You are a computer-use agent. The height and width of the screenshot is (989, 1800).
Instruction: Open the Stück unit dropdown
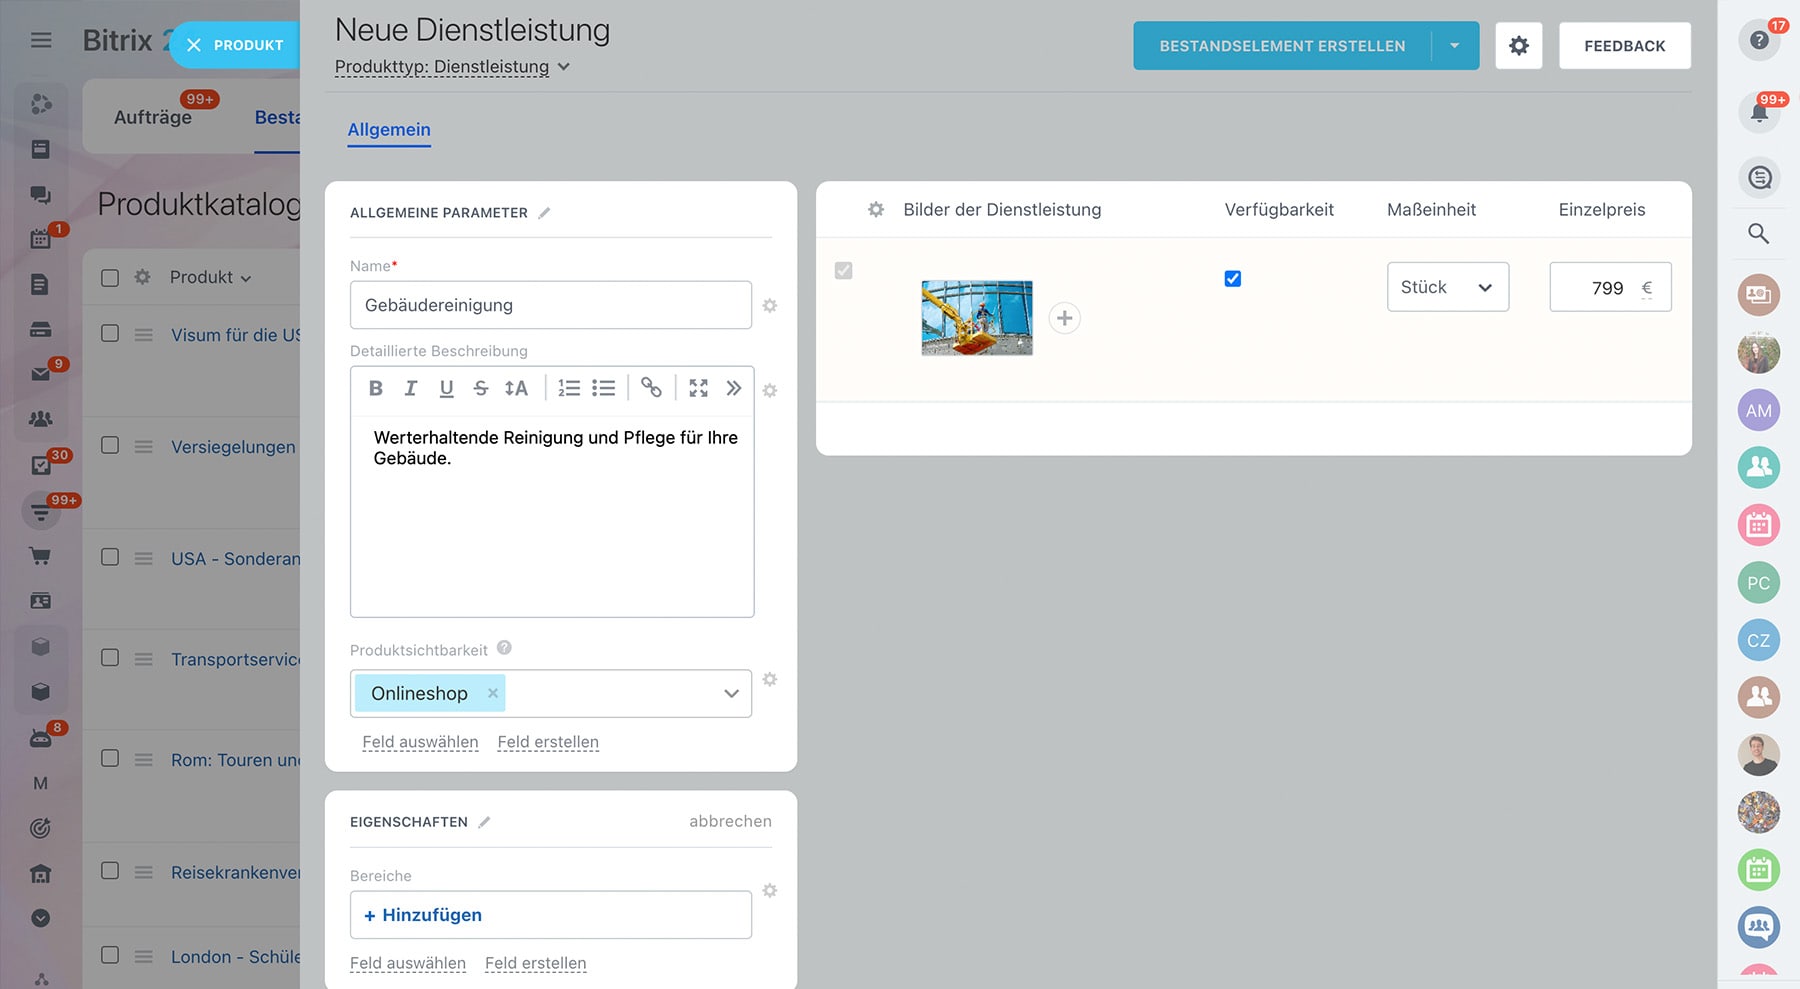[x=1447, y=288]
